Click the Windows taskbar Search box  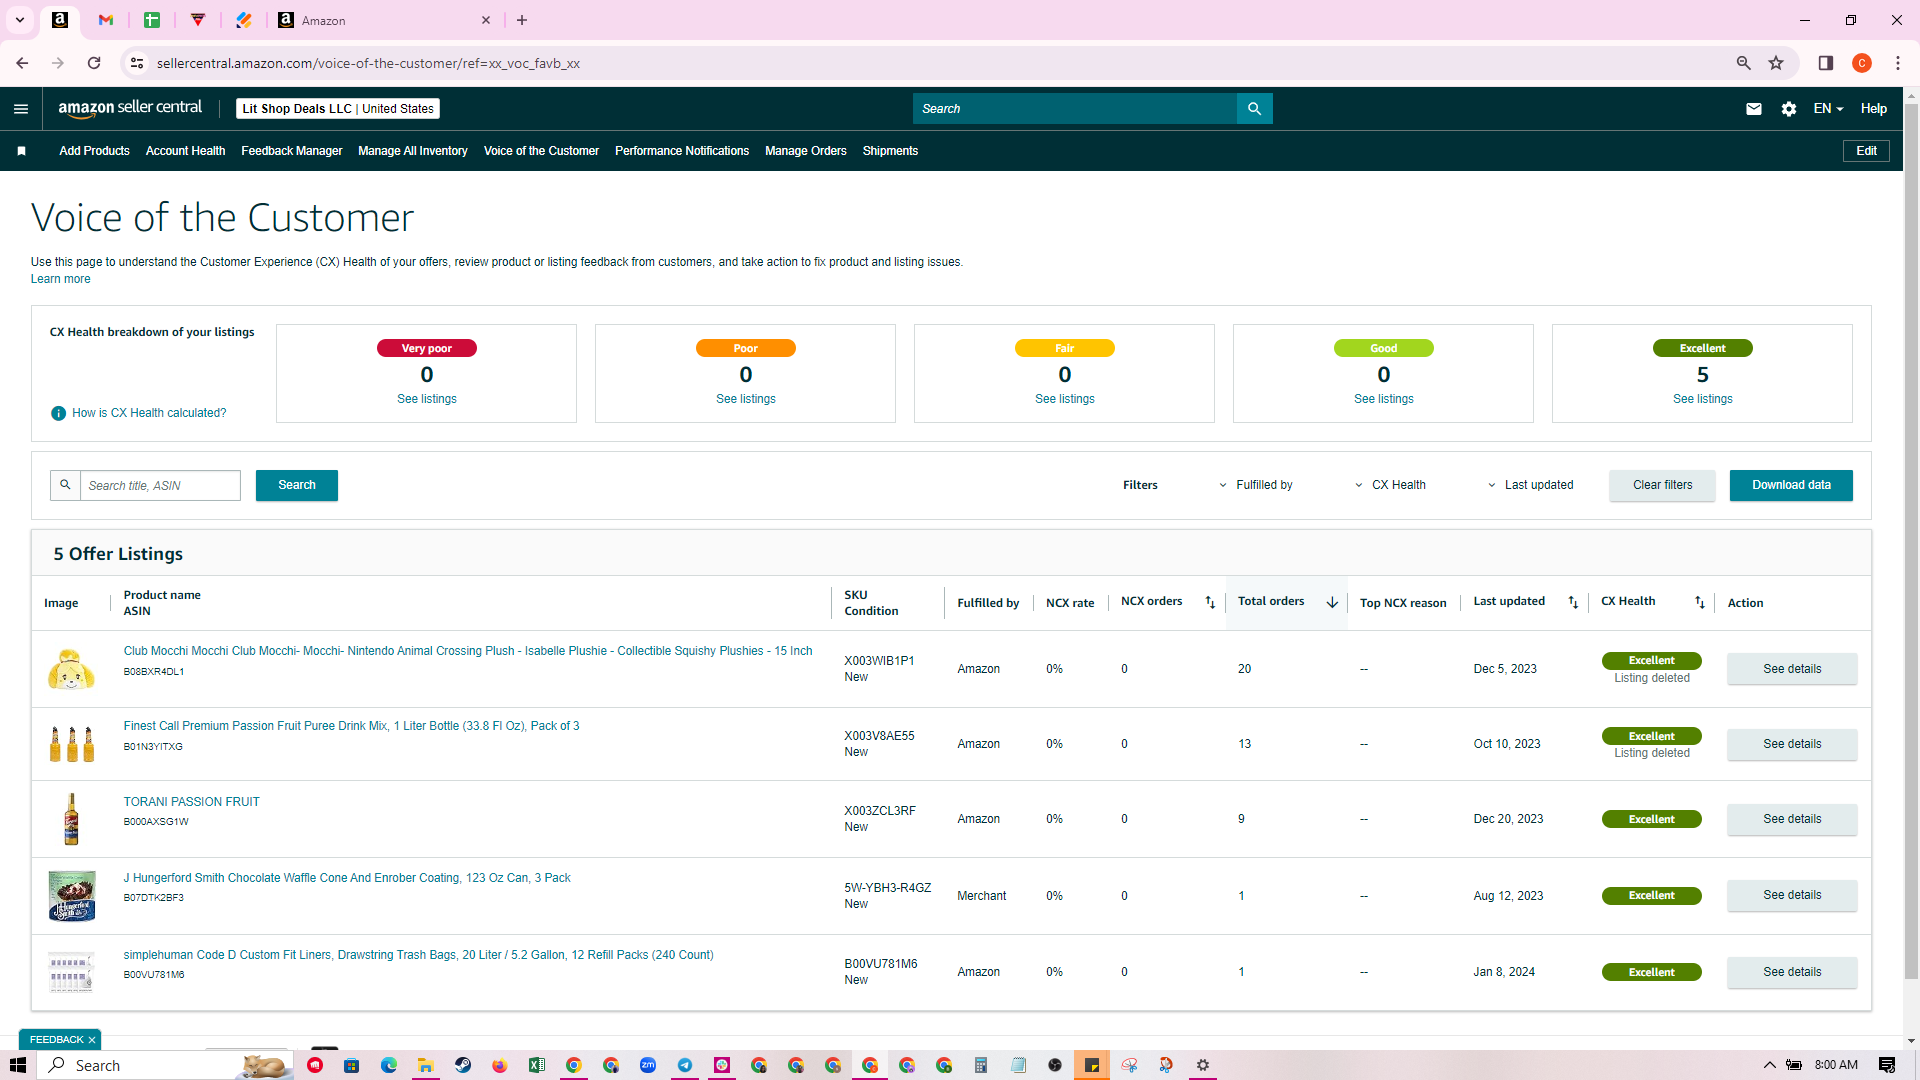165,1065
